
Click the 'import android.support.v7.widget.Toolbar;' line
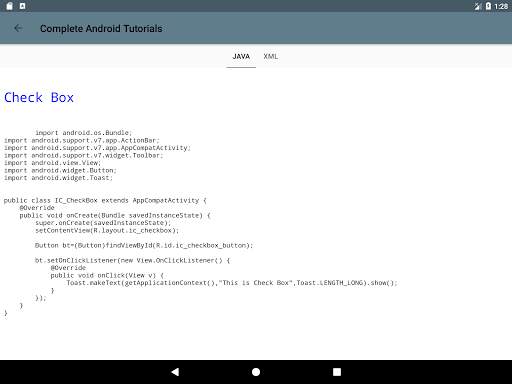coord(84,155)
